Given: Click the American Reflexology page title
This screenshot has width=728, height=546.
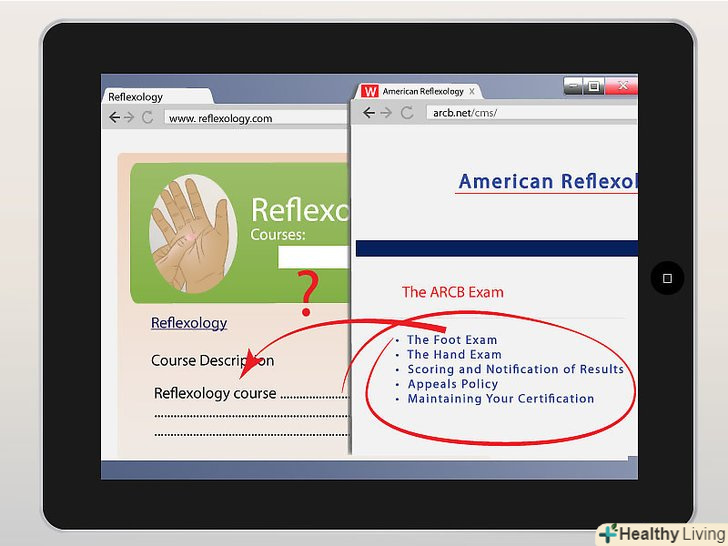Looking at the screenshot, I should pyautogui.click(x=548, y=182).
